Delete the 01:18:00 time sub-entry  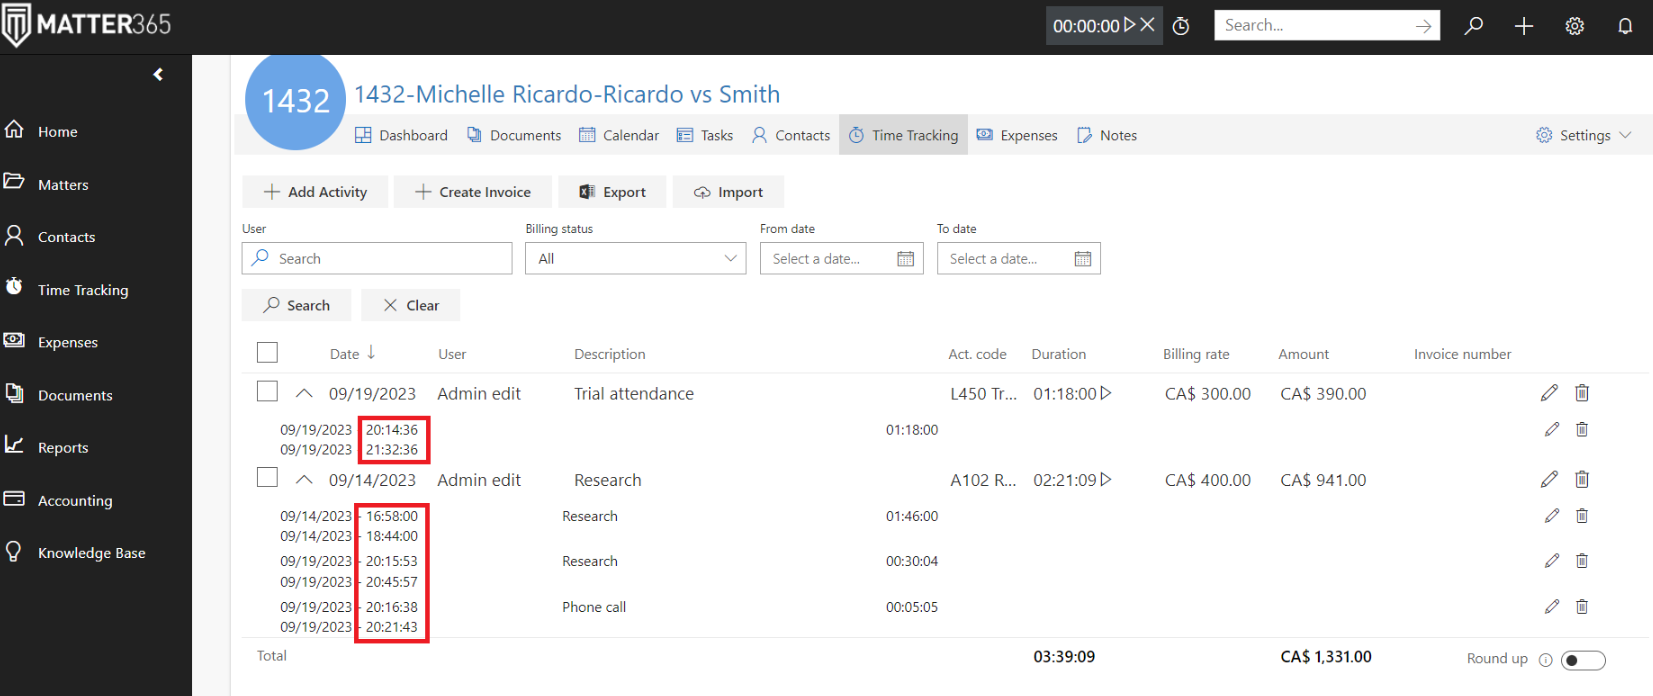coord(1582,429)
